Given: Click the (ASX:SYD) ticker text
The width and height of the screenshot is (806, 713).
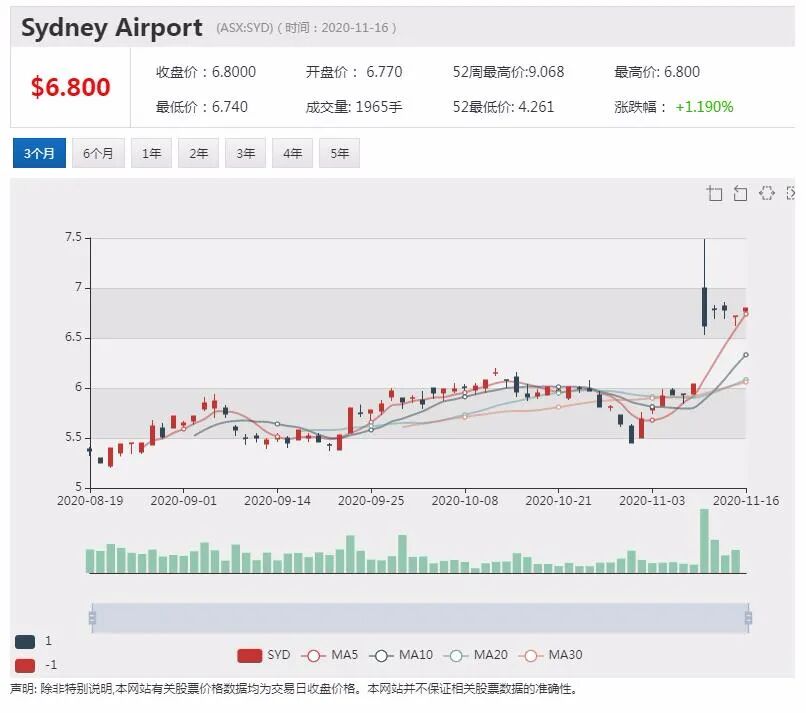Looking at the screenshot, I should point(245,28).
